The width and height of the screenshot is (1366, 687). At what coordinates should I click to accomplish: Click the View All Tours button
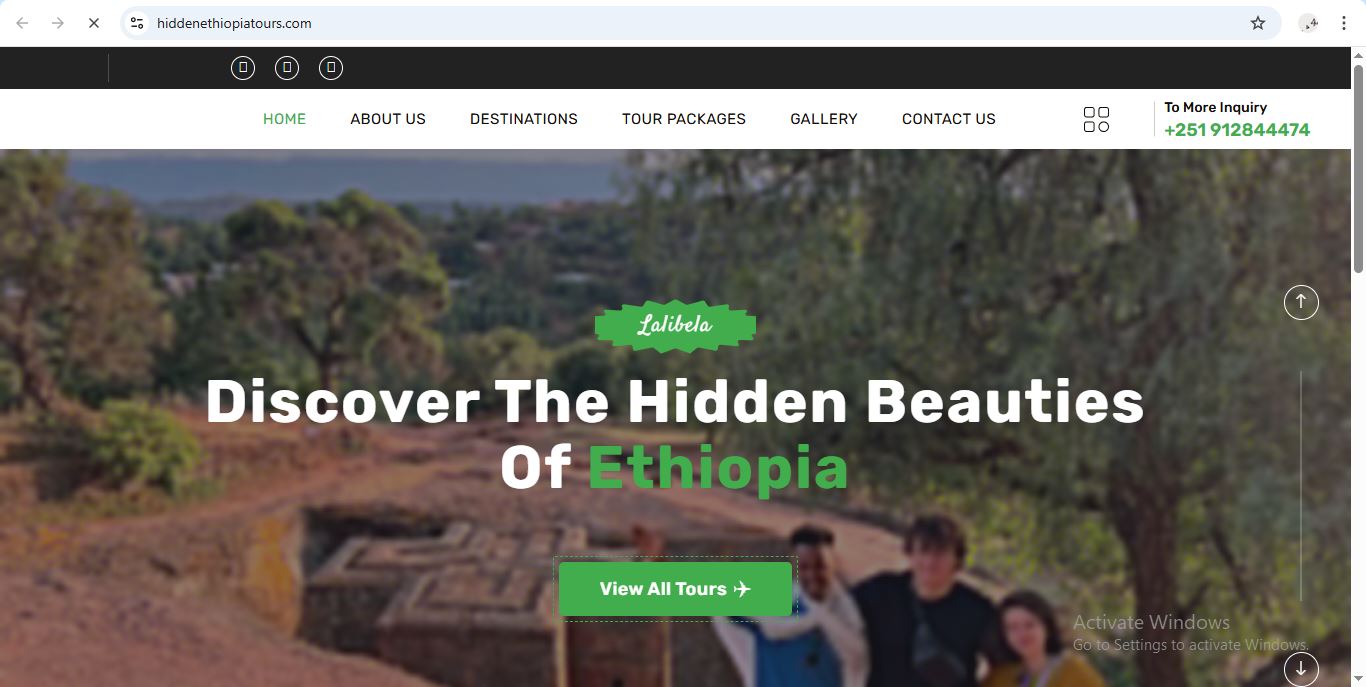(x=675, y=589)
